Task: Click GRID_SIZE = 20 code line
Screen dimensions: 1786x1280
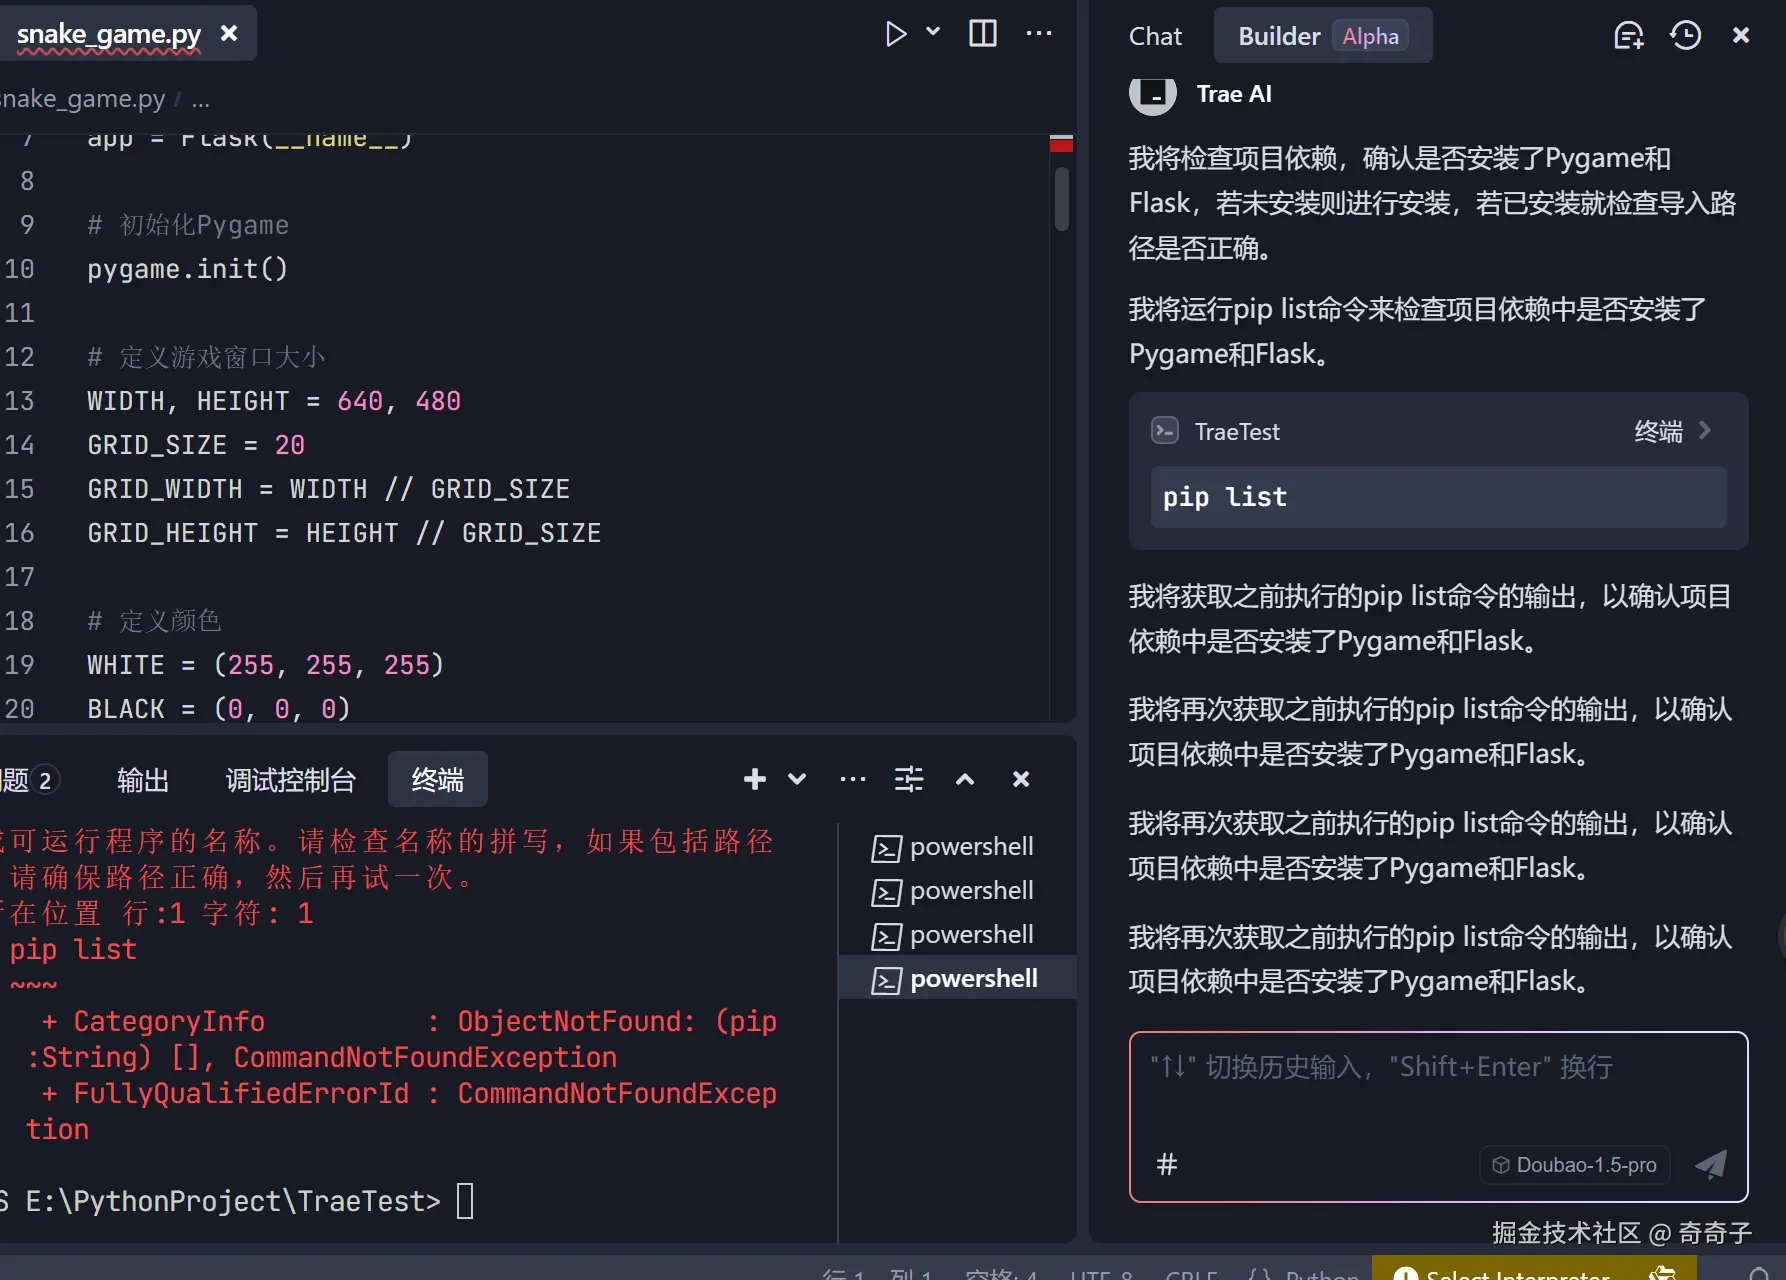Action: [x=196, y=445]
